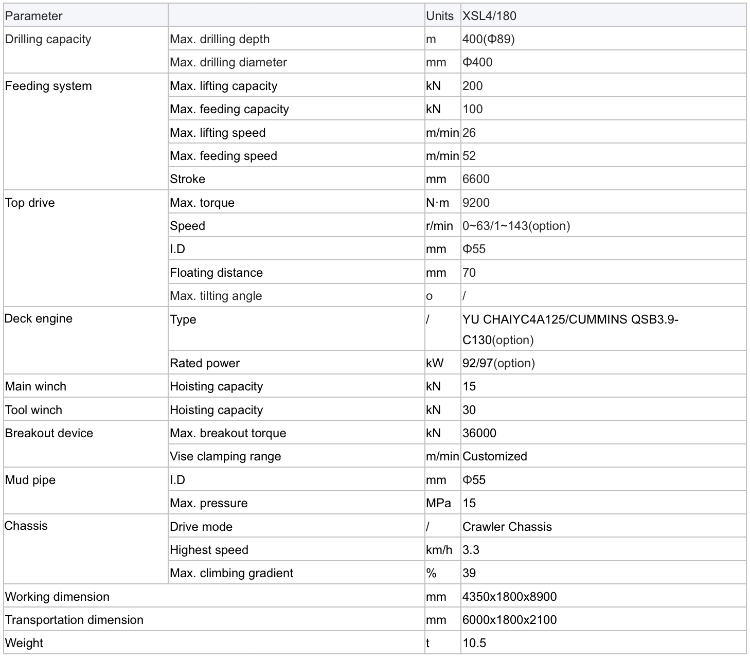Click the "Units" column header

coord(439,16)
